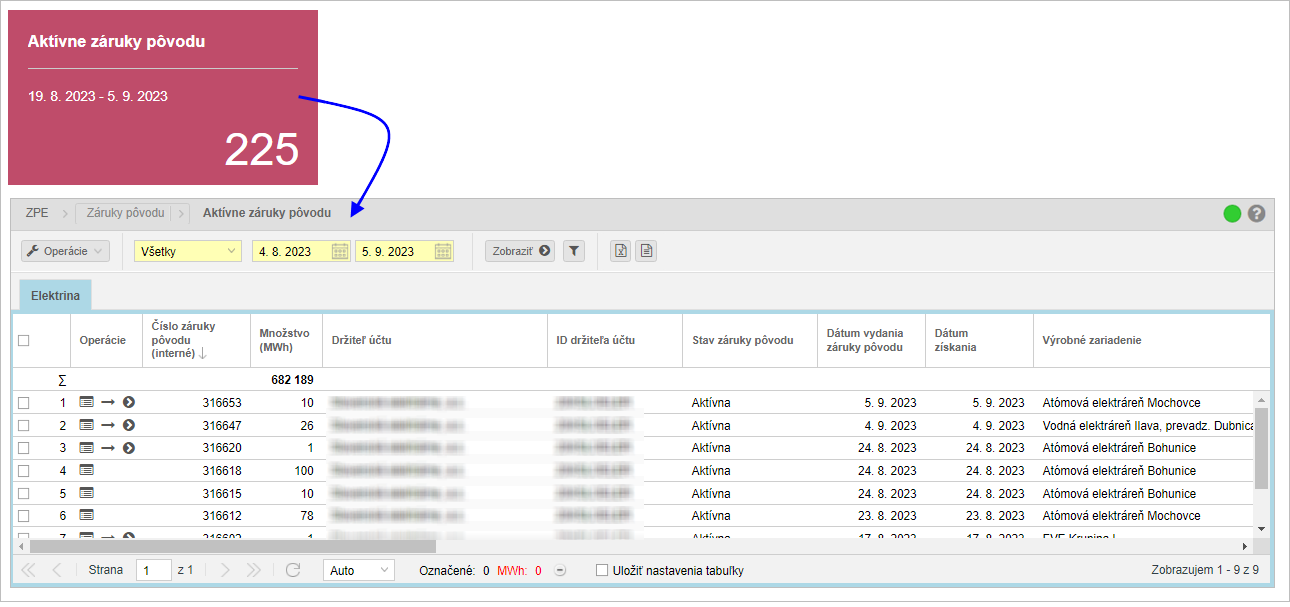Click the green status indicator circle

tap(1232, 213)
